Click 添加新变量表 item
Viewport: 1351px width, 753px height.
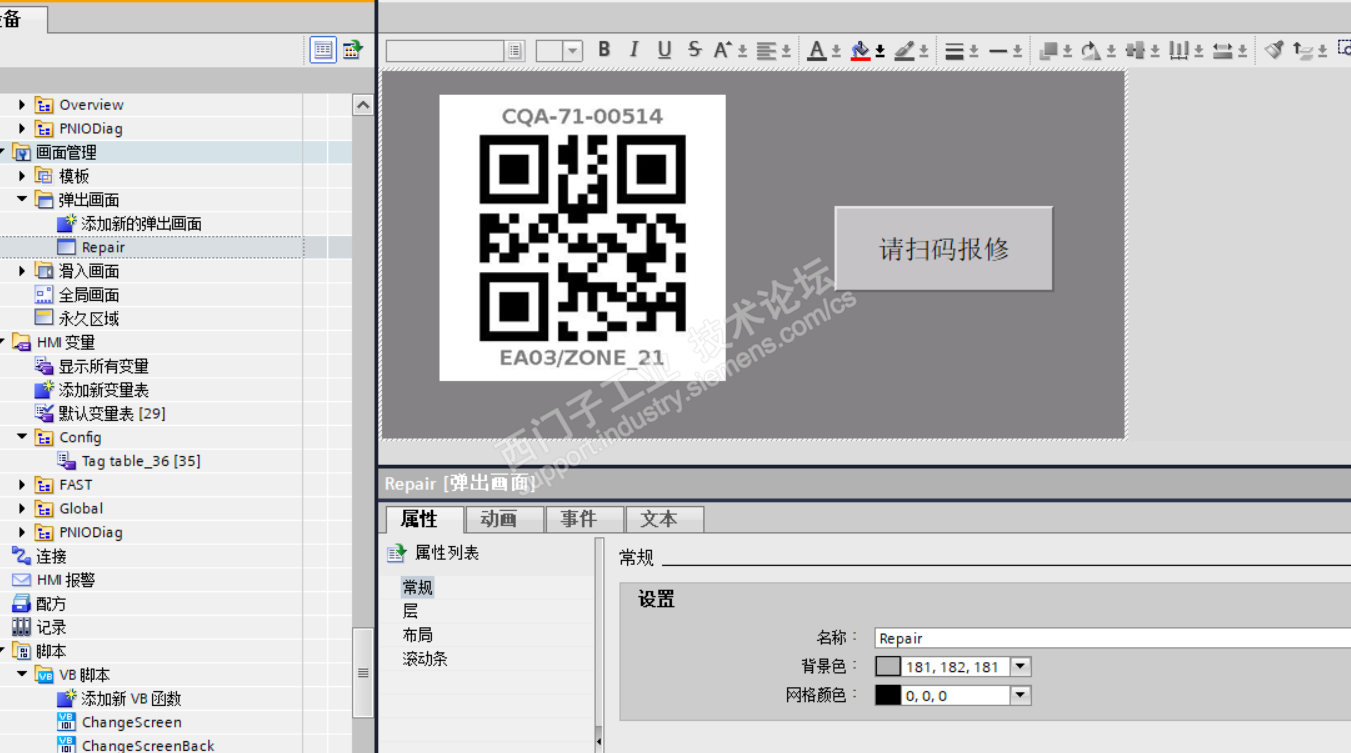click(x=104, y=390)
